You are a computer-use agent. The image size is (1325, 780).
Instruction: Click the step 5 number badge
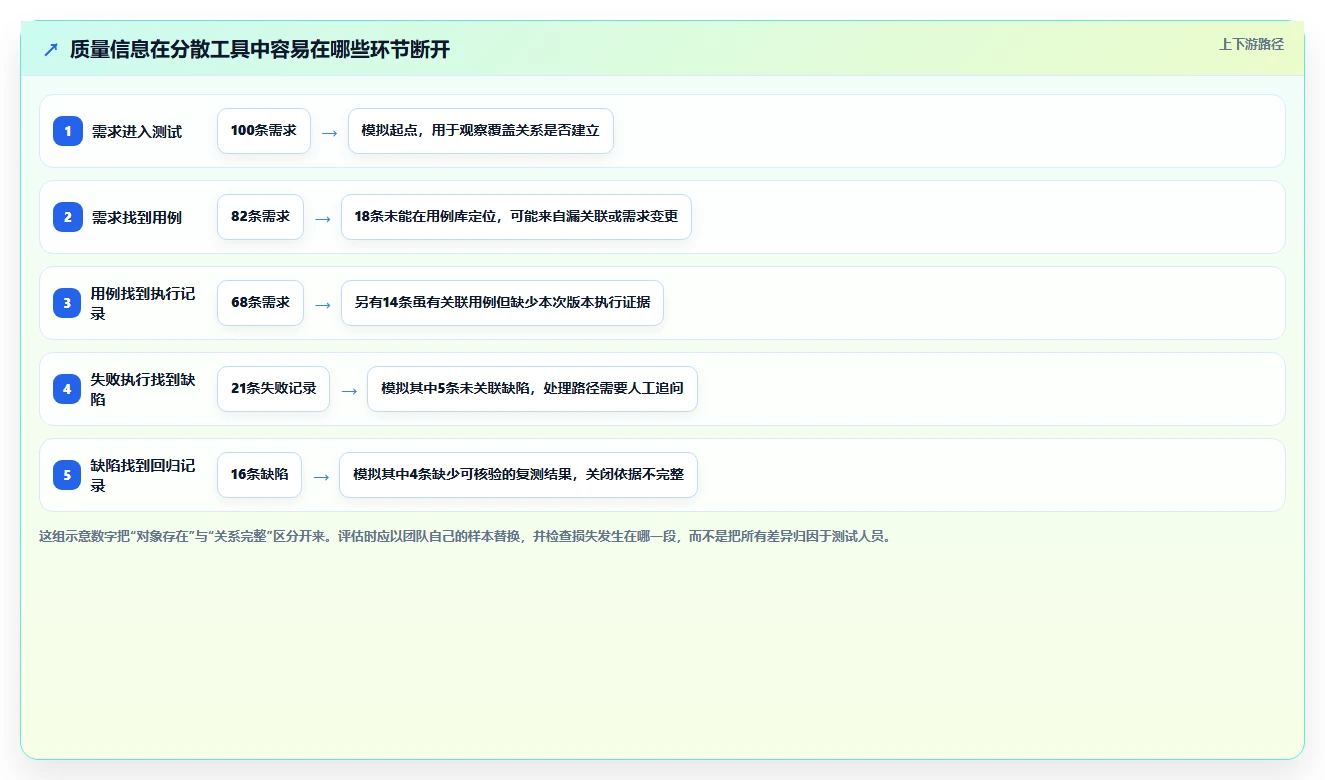[x=68, y=475]
